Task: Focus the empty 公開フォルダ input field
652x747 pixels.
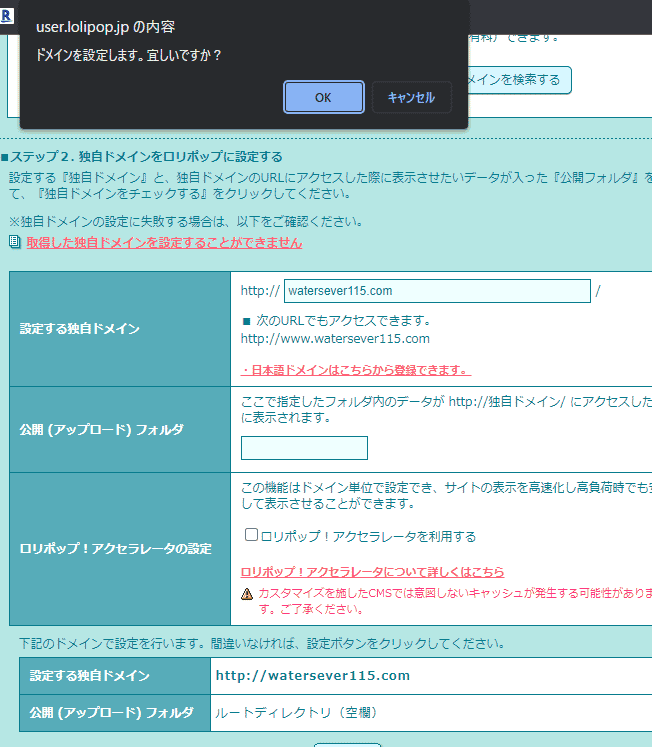Action: (x=304, y=448)
